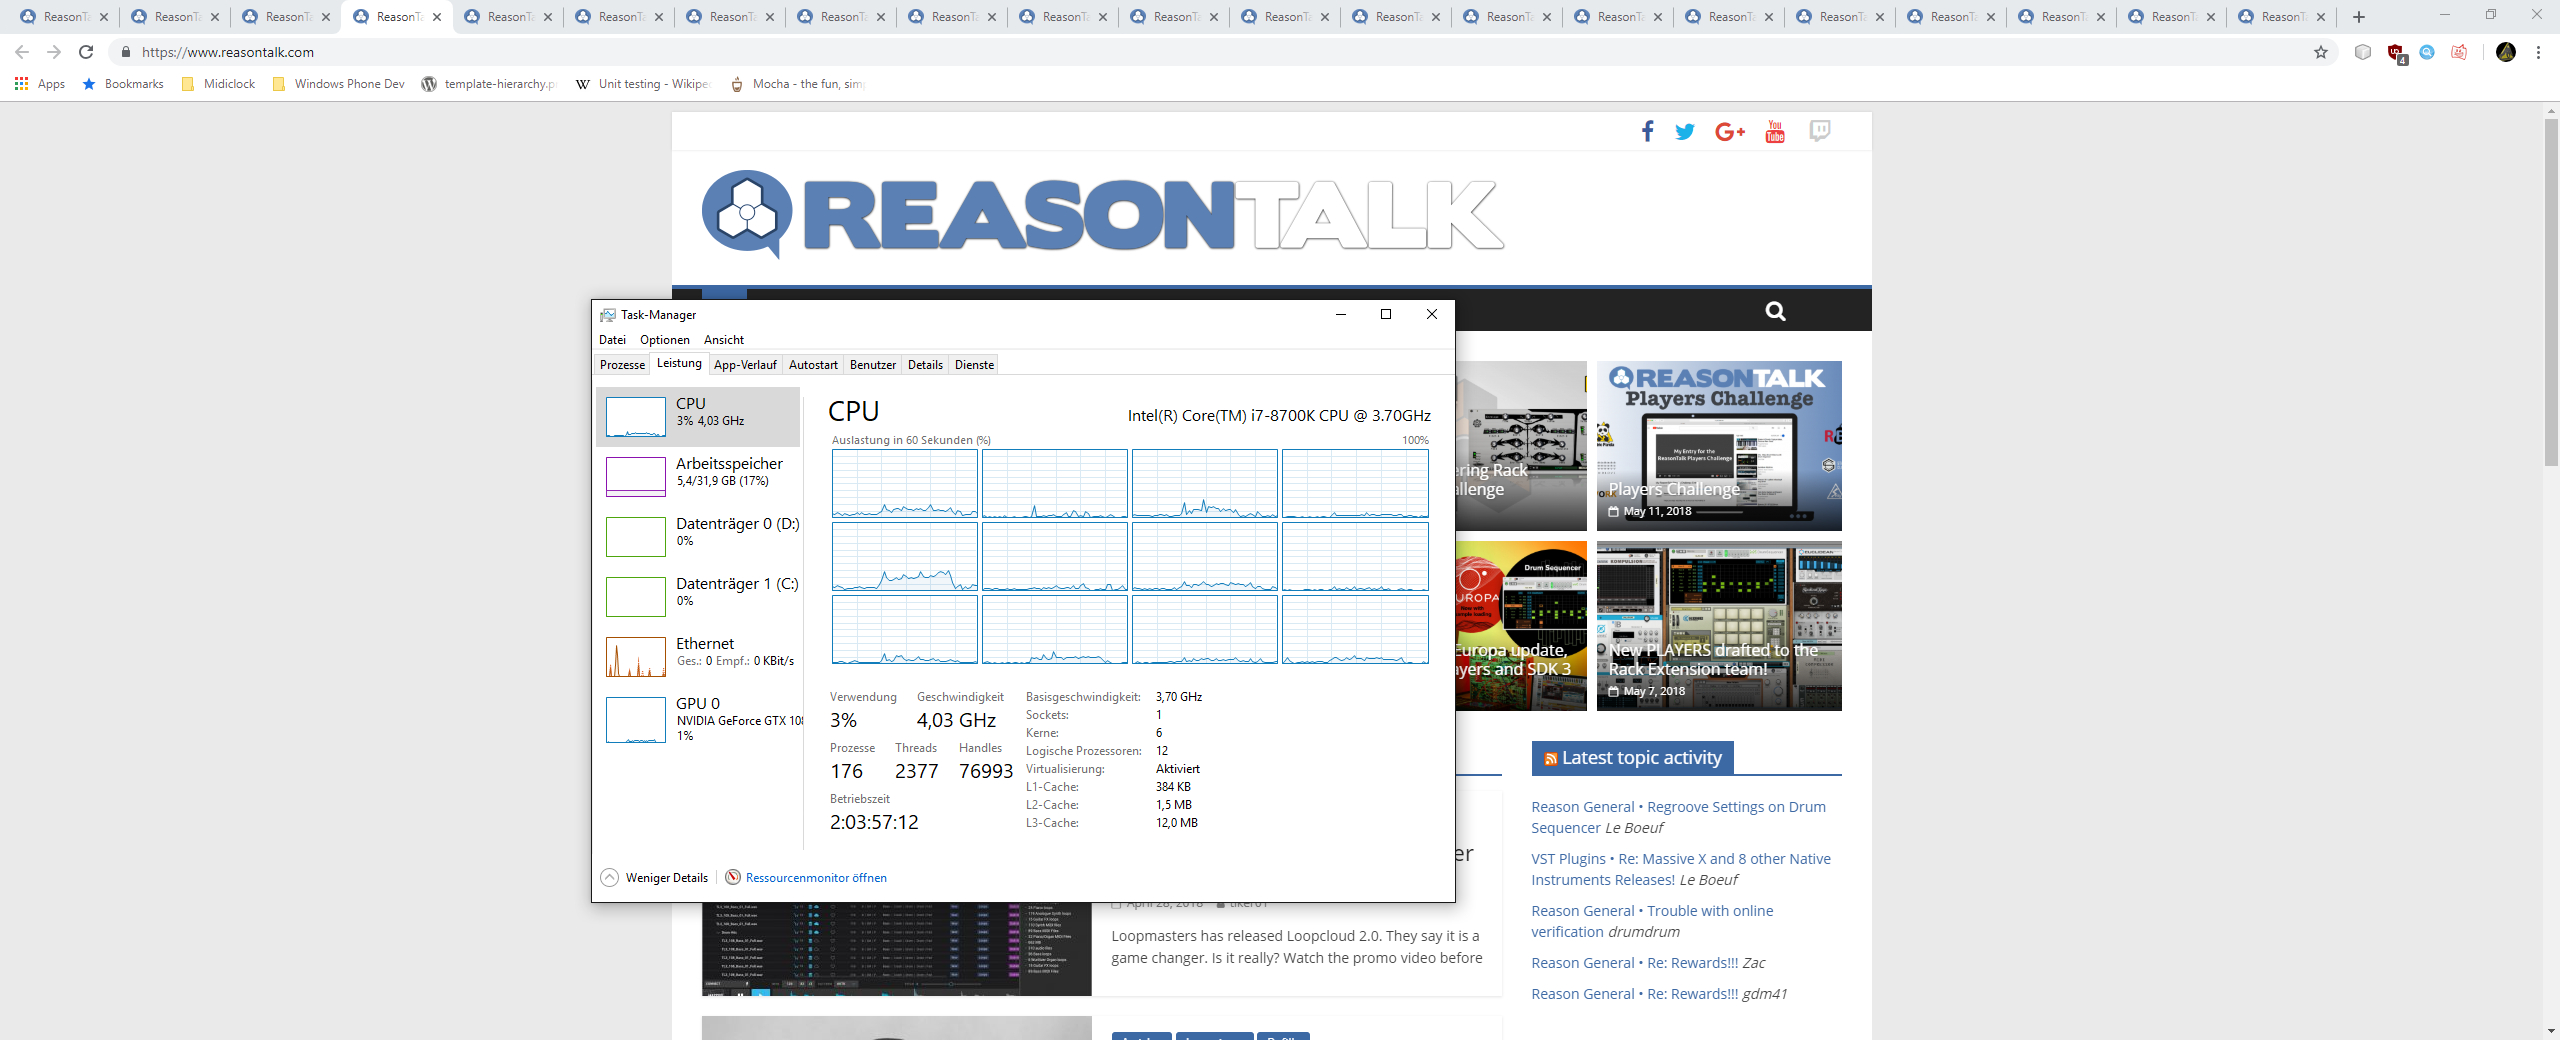Switch to the Benutzer tab

coord(873,365)
